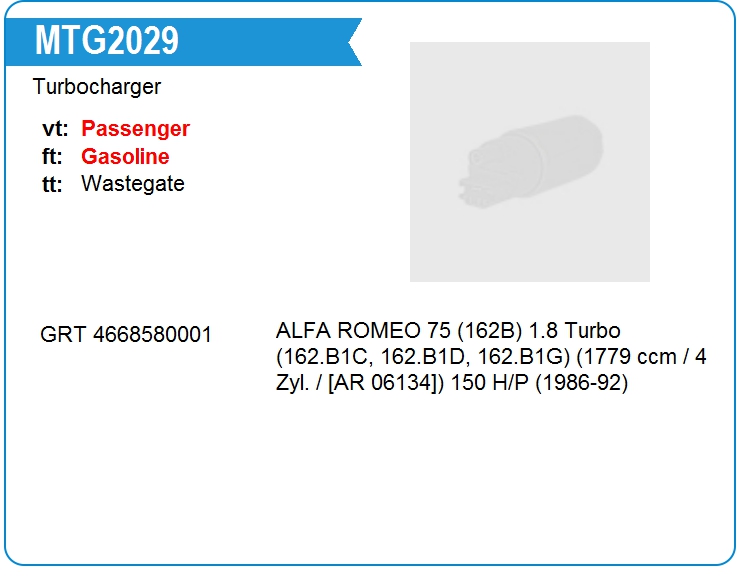Click the GRT manufacturer prefix
This screenshot has height=576, width=740.
pos(63,335)
